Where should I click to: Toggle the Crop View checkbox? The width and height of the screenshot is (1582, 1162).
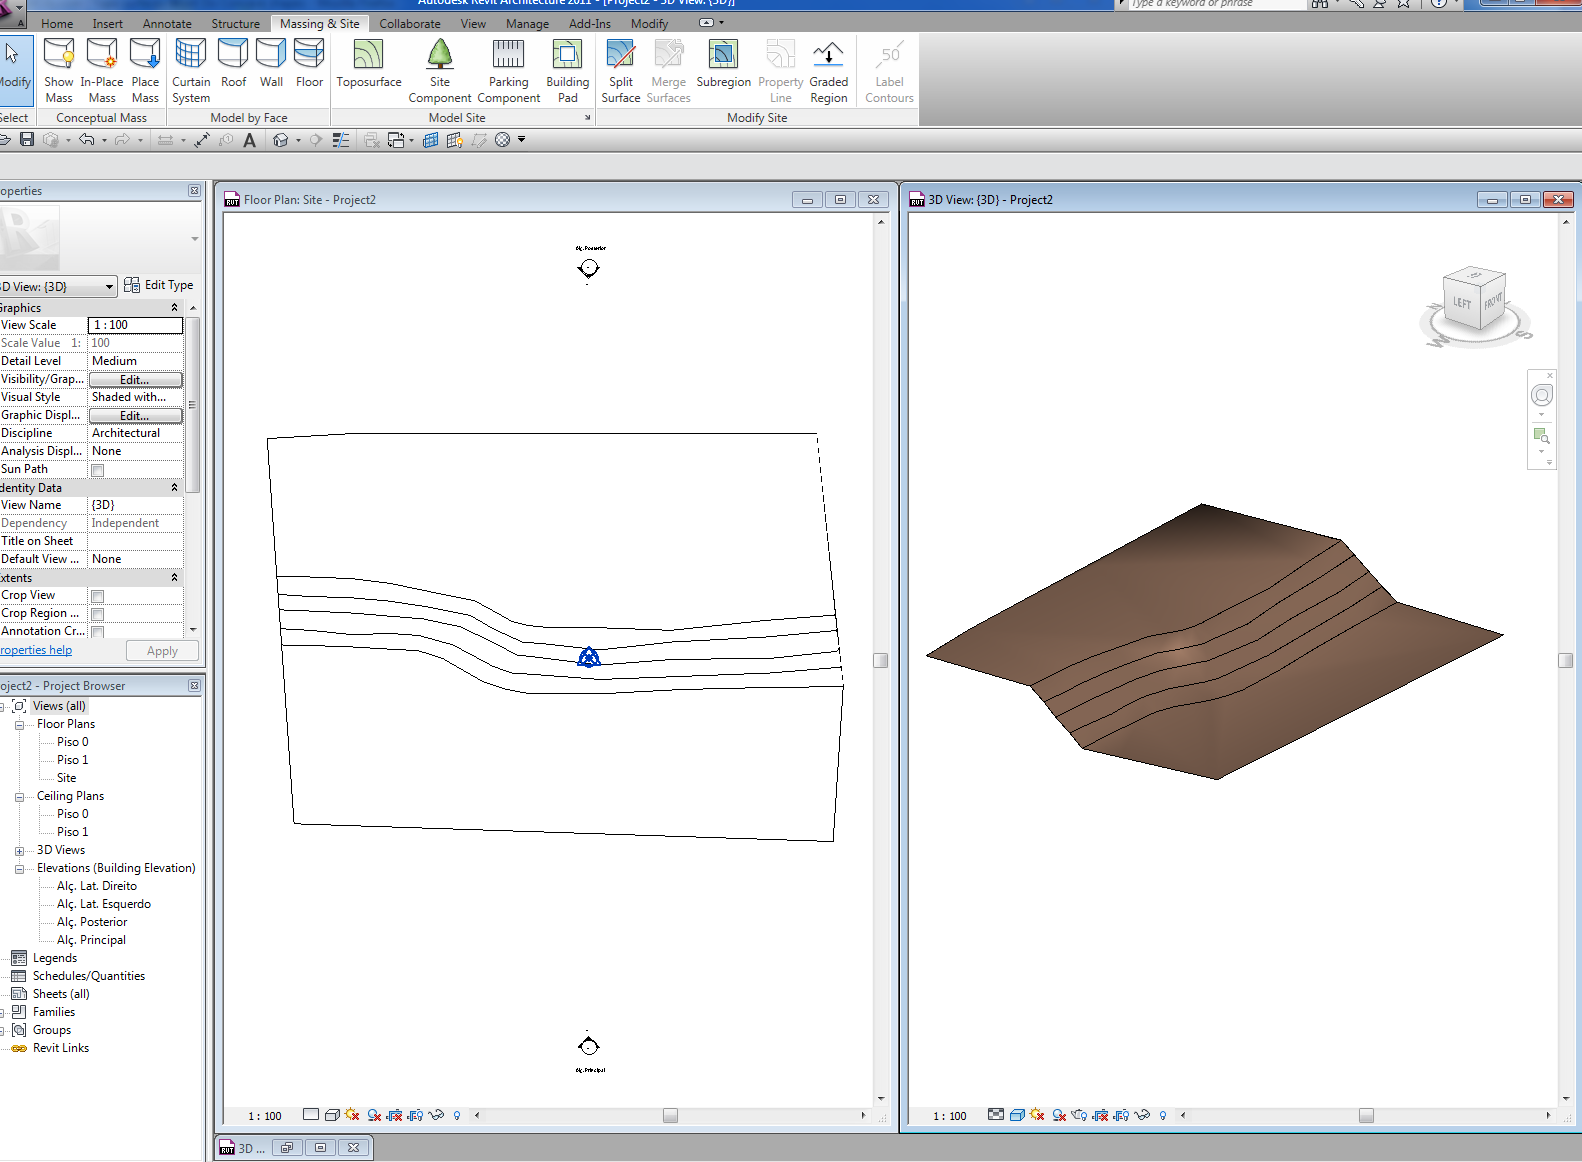point(98,596)
